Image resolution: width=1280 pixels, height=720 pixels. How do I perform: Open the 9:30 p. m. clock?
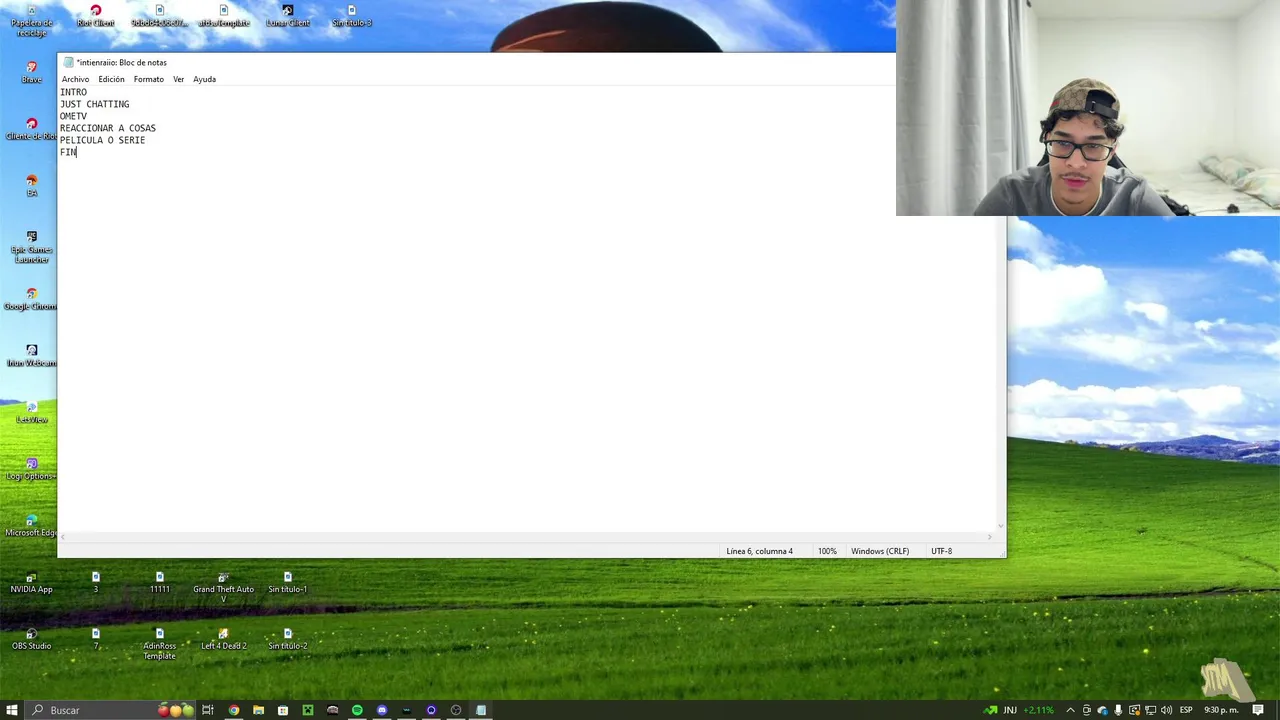1222,710
